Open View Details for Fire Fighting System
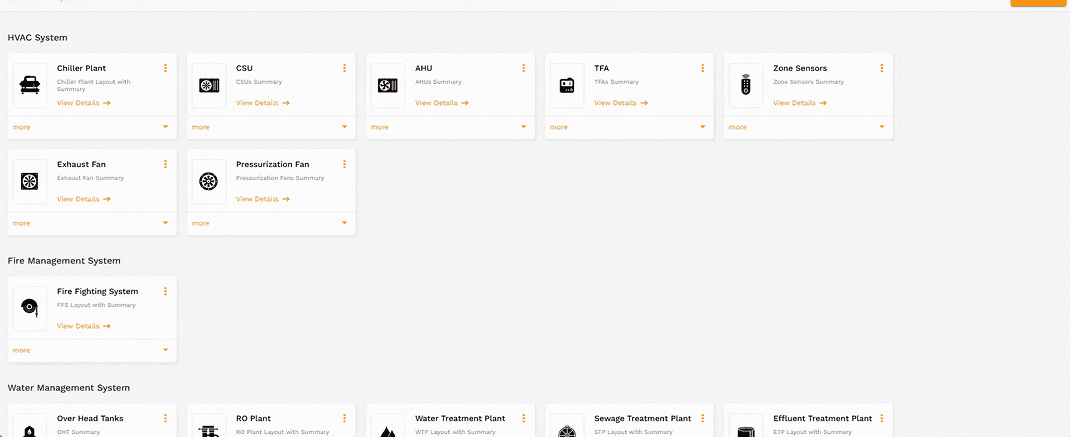Screen dimensions: 1070x437 pos(83,326)
